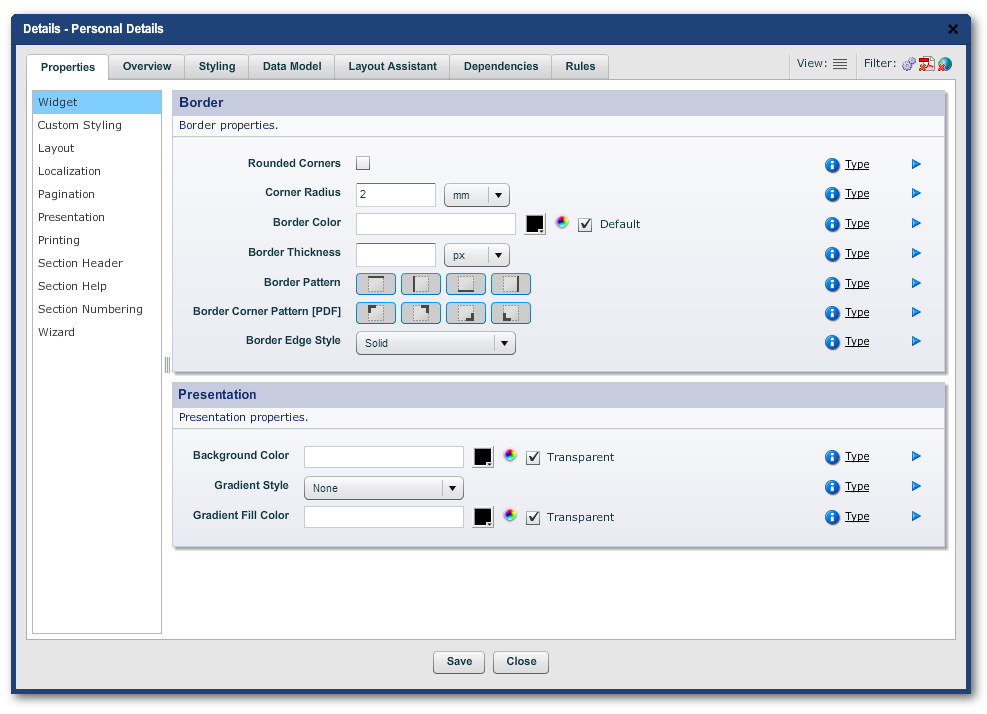This screenshot has height=714, width=987.
Task: Open info icon for Border Color
Action: pos(832,224)
